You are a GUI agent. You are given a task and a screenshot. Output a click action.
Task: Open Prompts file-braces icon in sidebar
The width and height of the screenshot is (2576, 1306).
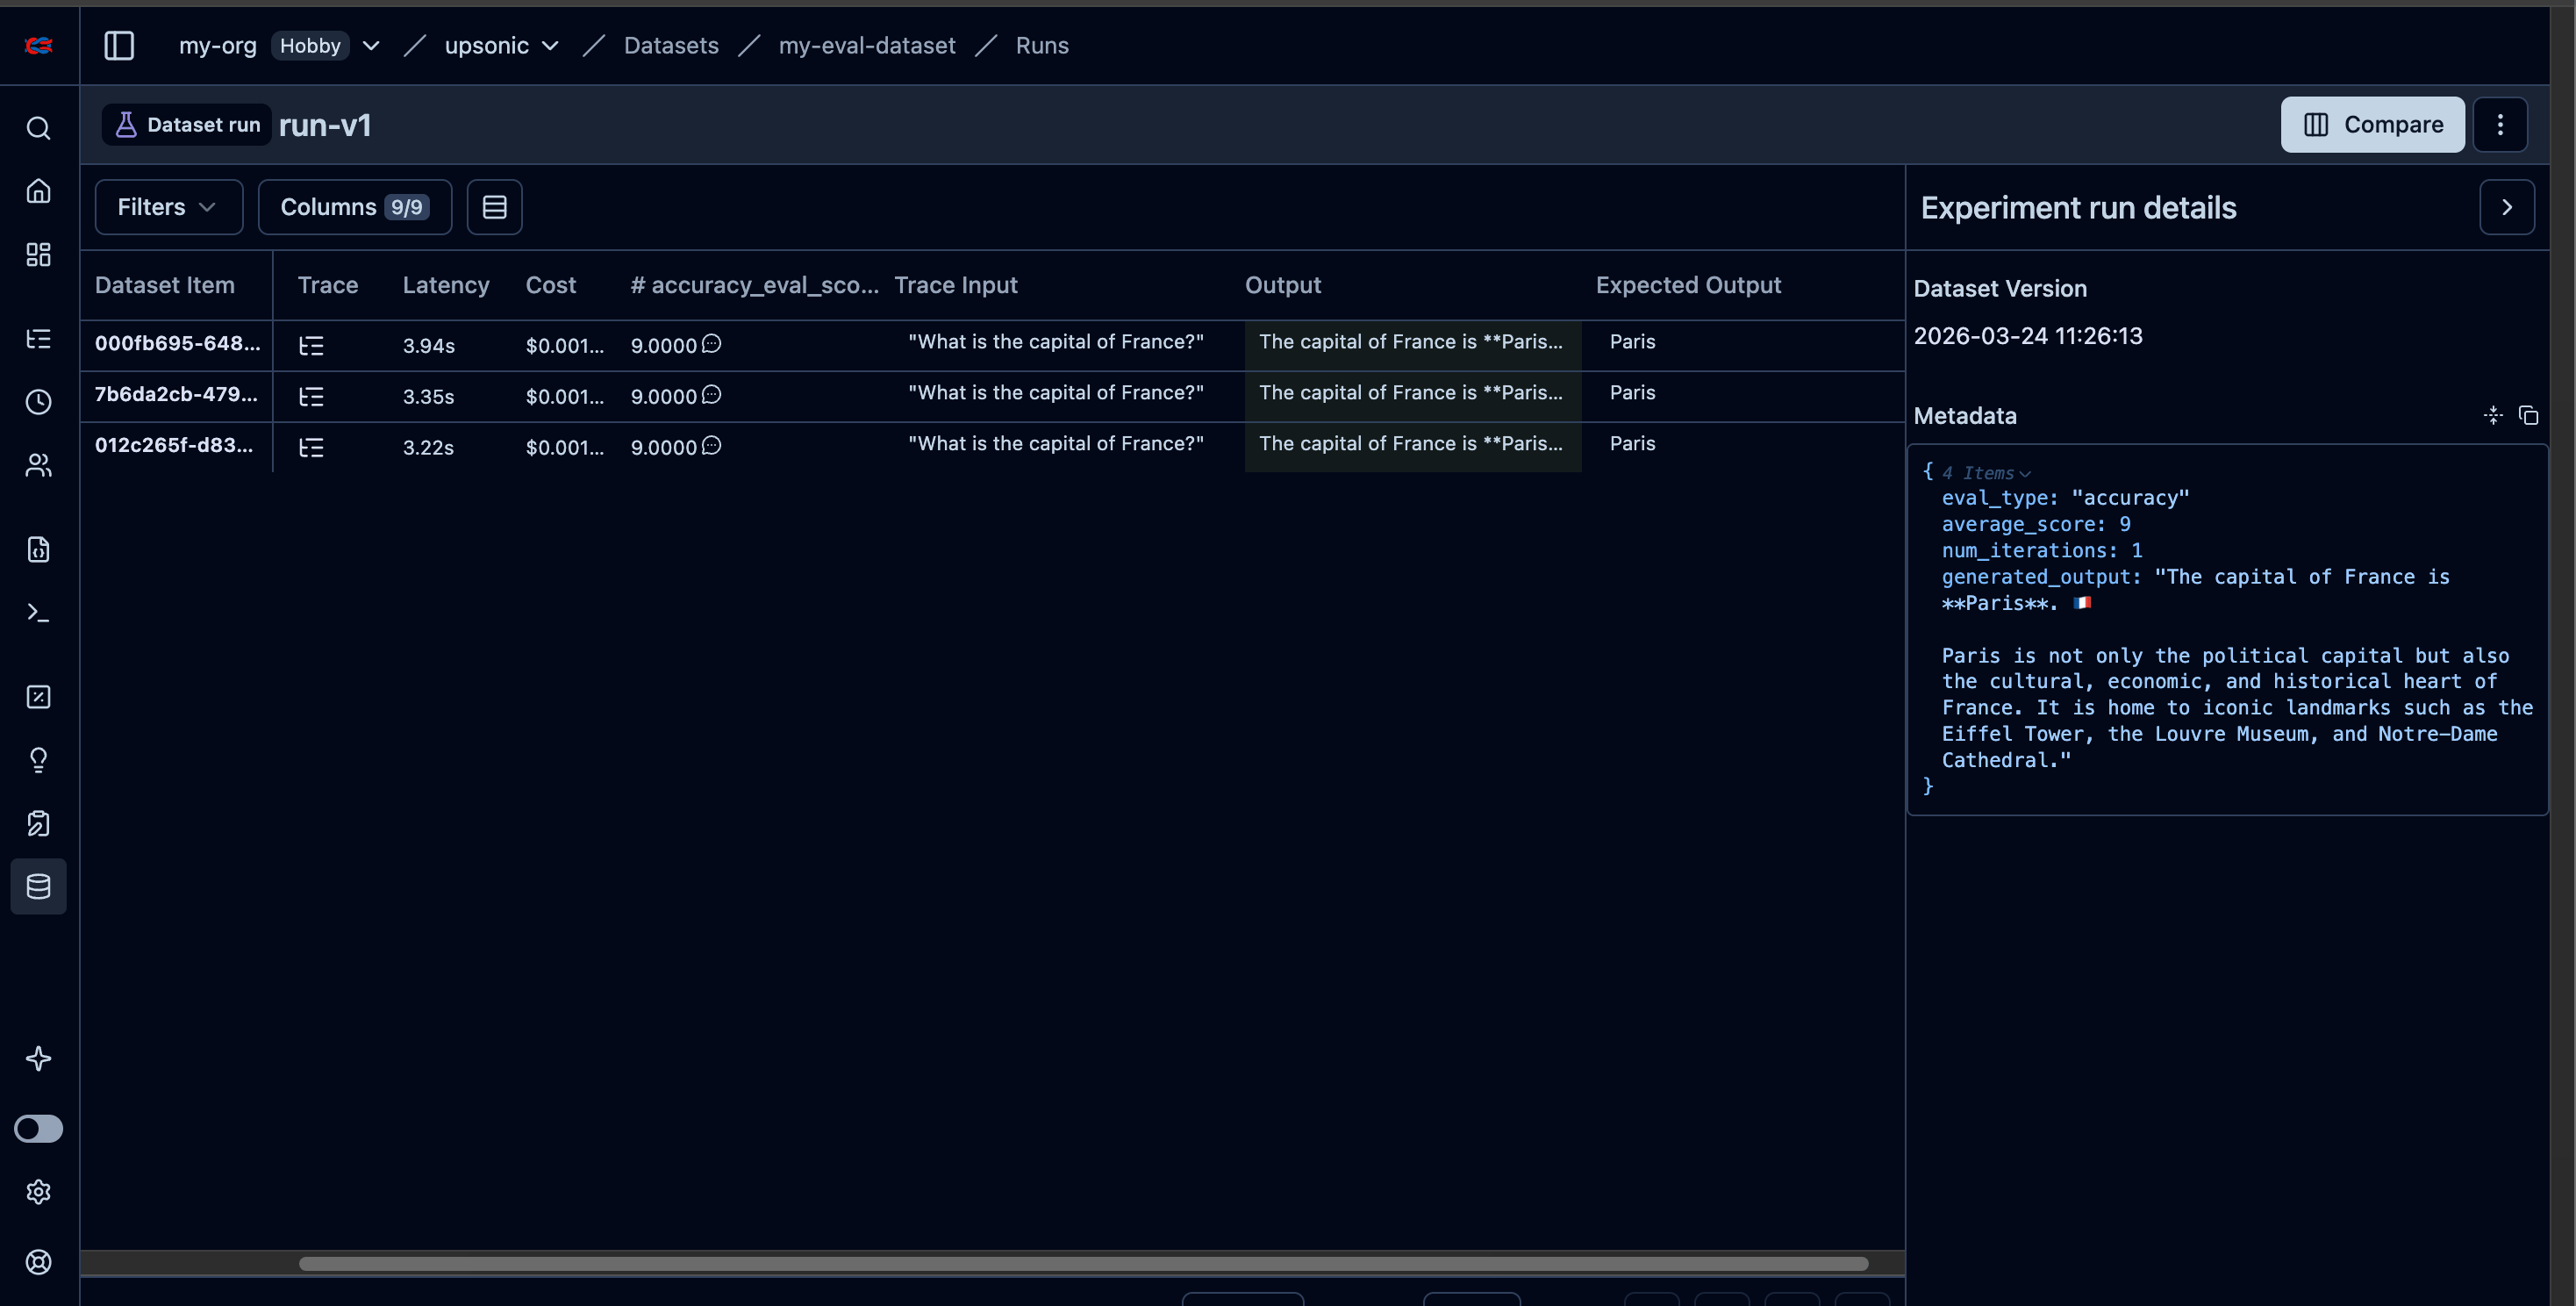38,549
